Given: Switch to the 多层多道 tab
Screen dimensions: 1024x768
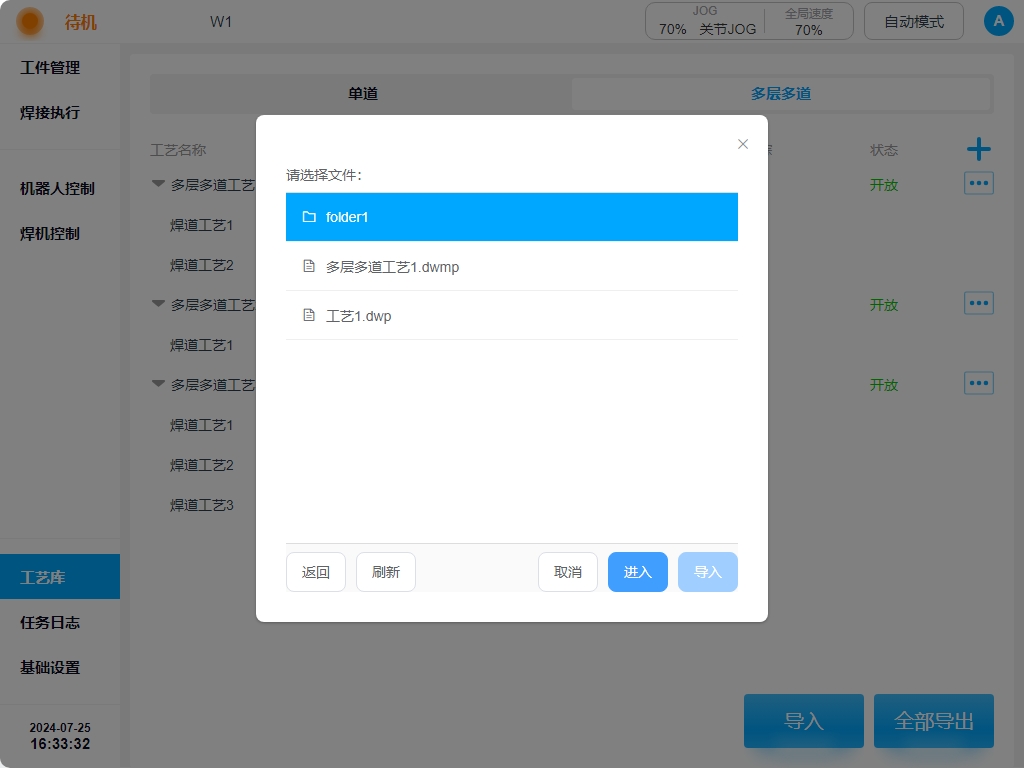Looking at the screenshot, I should point(780,94).
